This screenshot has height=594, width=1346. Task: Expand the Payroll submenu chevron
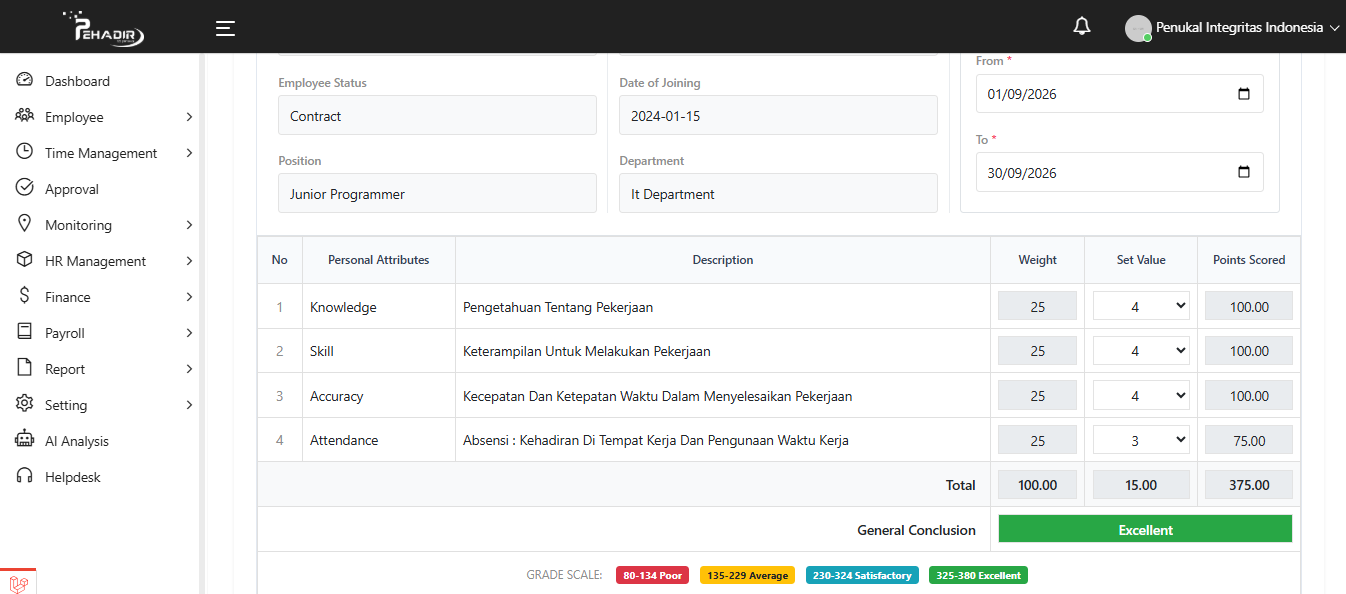click(x=189, y=333)
